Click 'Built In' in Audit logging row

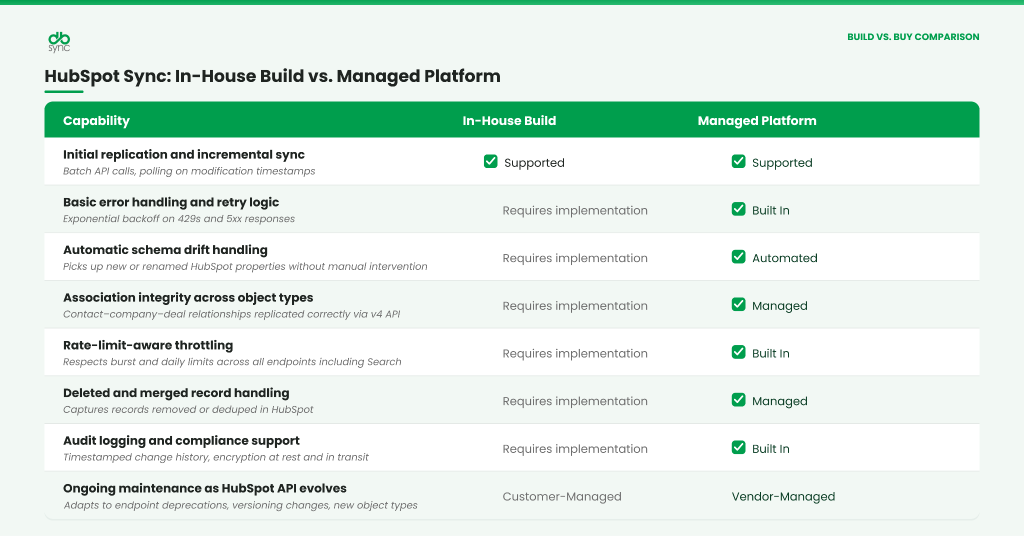(771, 449)
